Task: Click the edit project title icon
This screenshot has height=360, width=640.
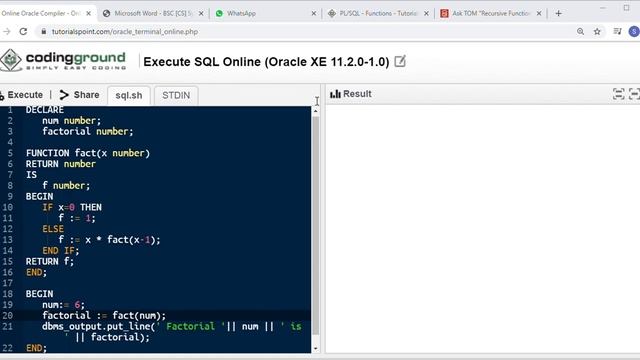Action: [400, 62]
